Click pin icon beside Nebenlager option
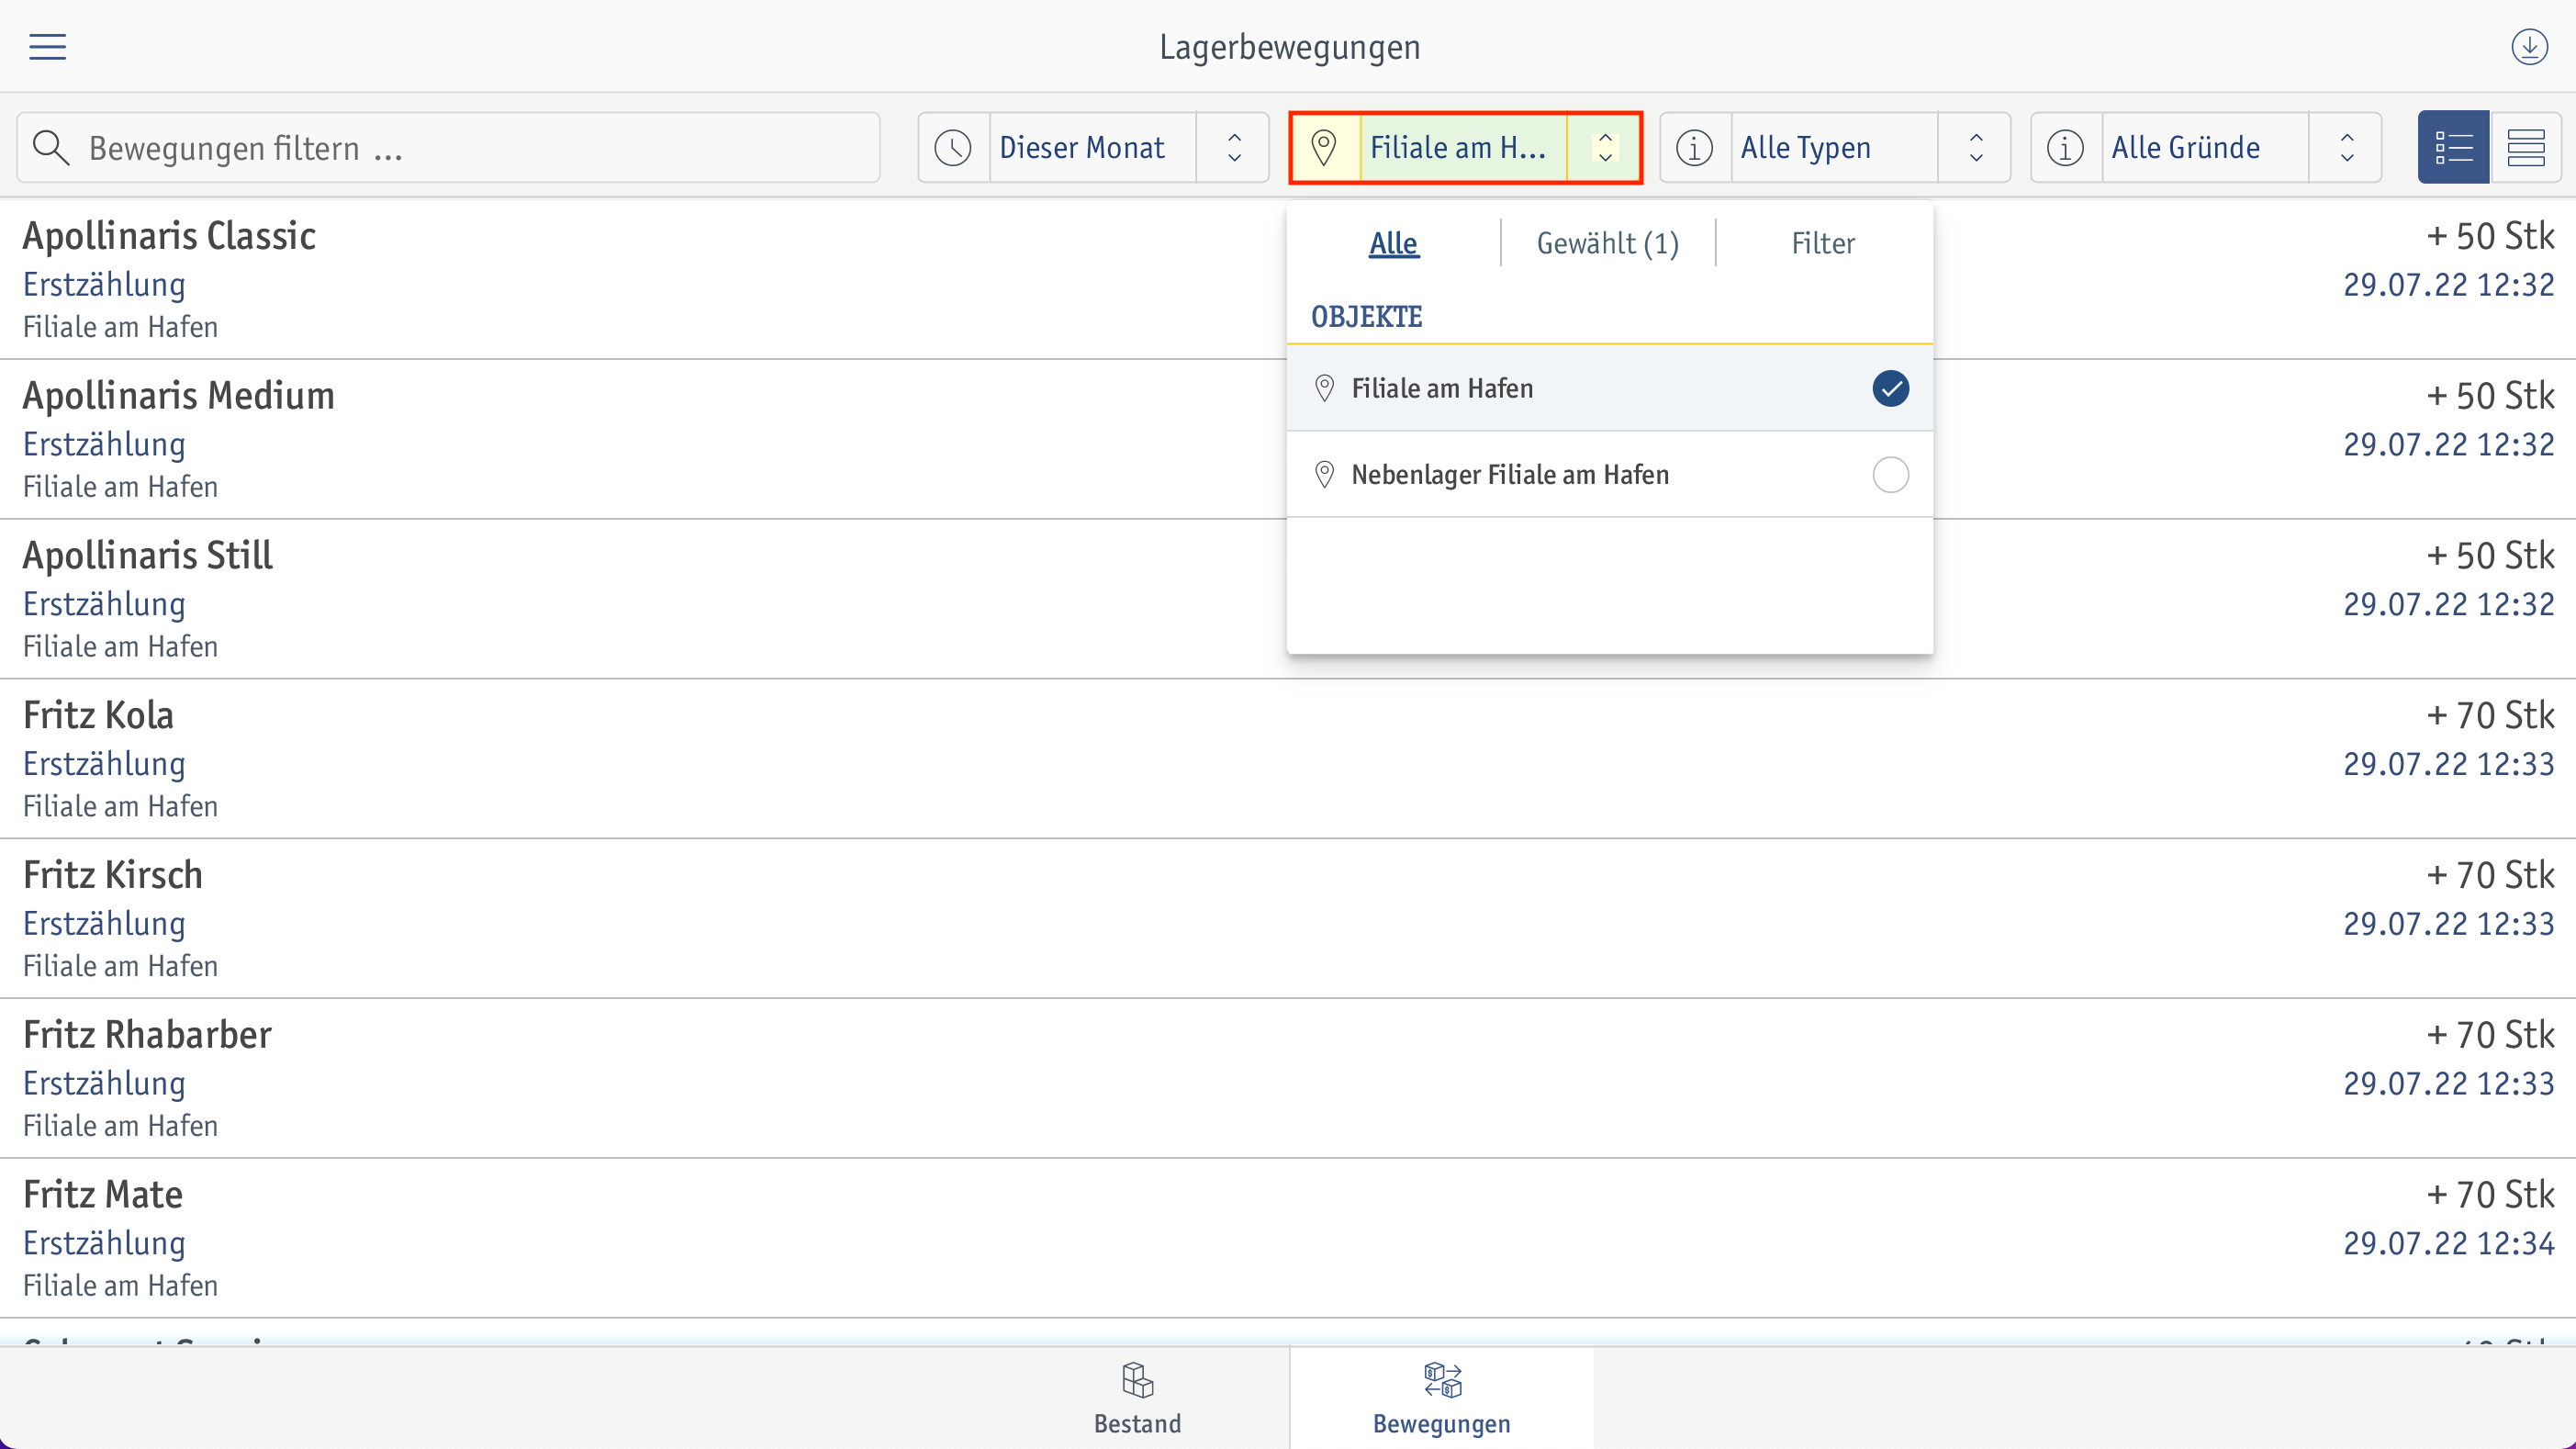 click(x=1324, y=474)
